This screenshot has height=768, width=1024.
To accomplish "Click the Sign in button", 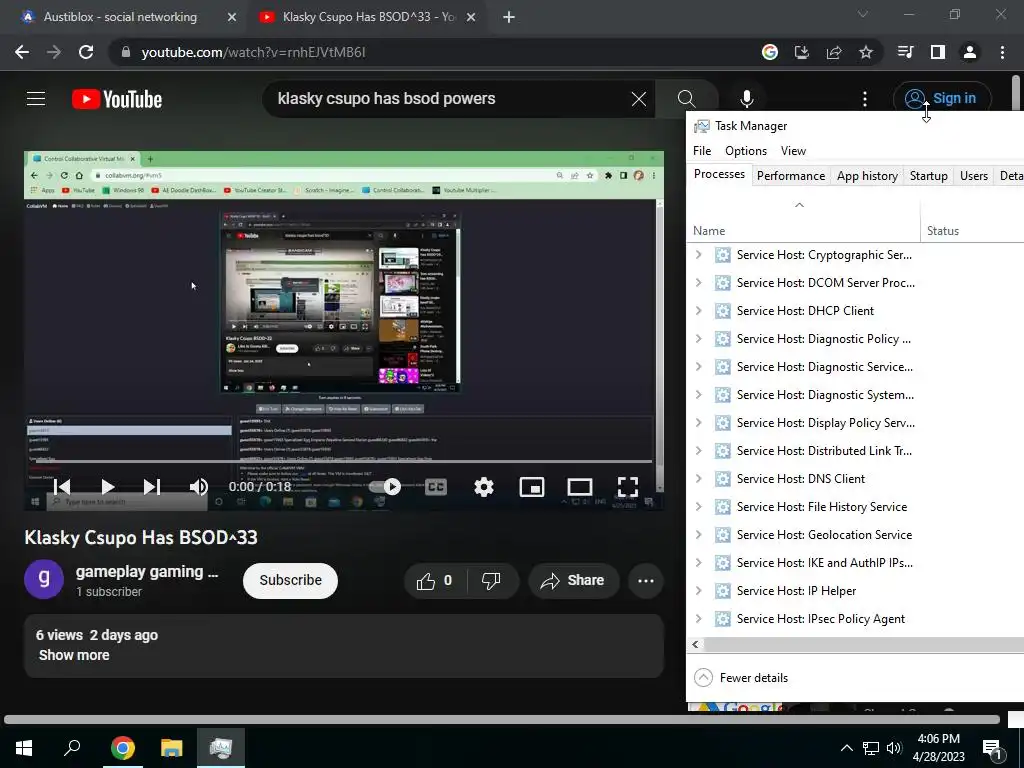I will tap(942, 99).
